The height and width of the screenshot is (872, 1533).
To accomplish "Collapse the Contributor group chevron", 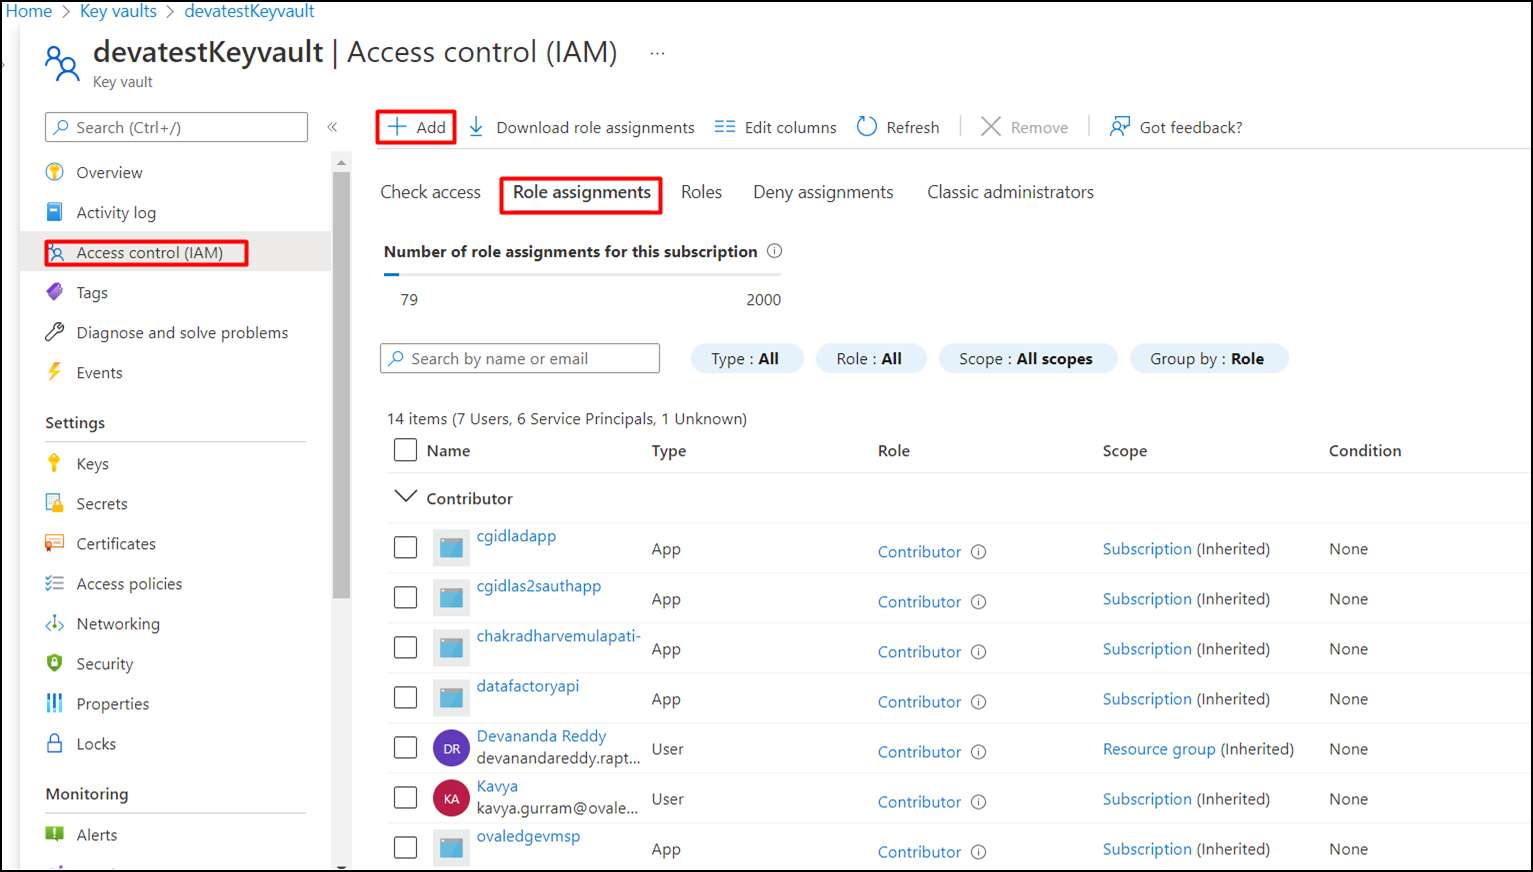I will pos(405,497).
